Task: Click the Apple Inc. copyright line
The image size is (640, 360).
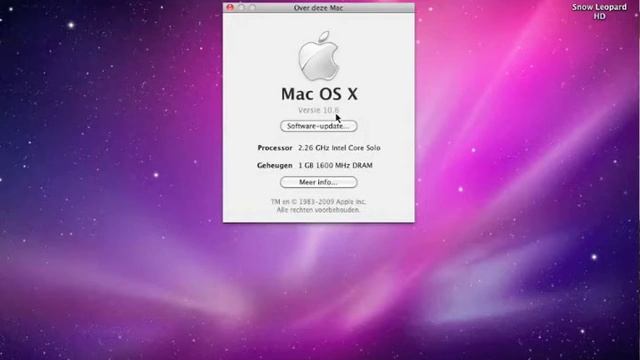Action: click(318, 202)
